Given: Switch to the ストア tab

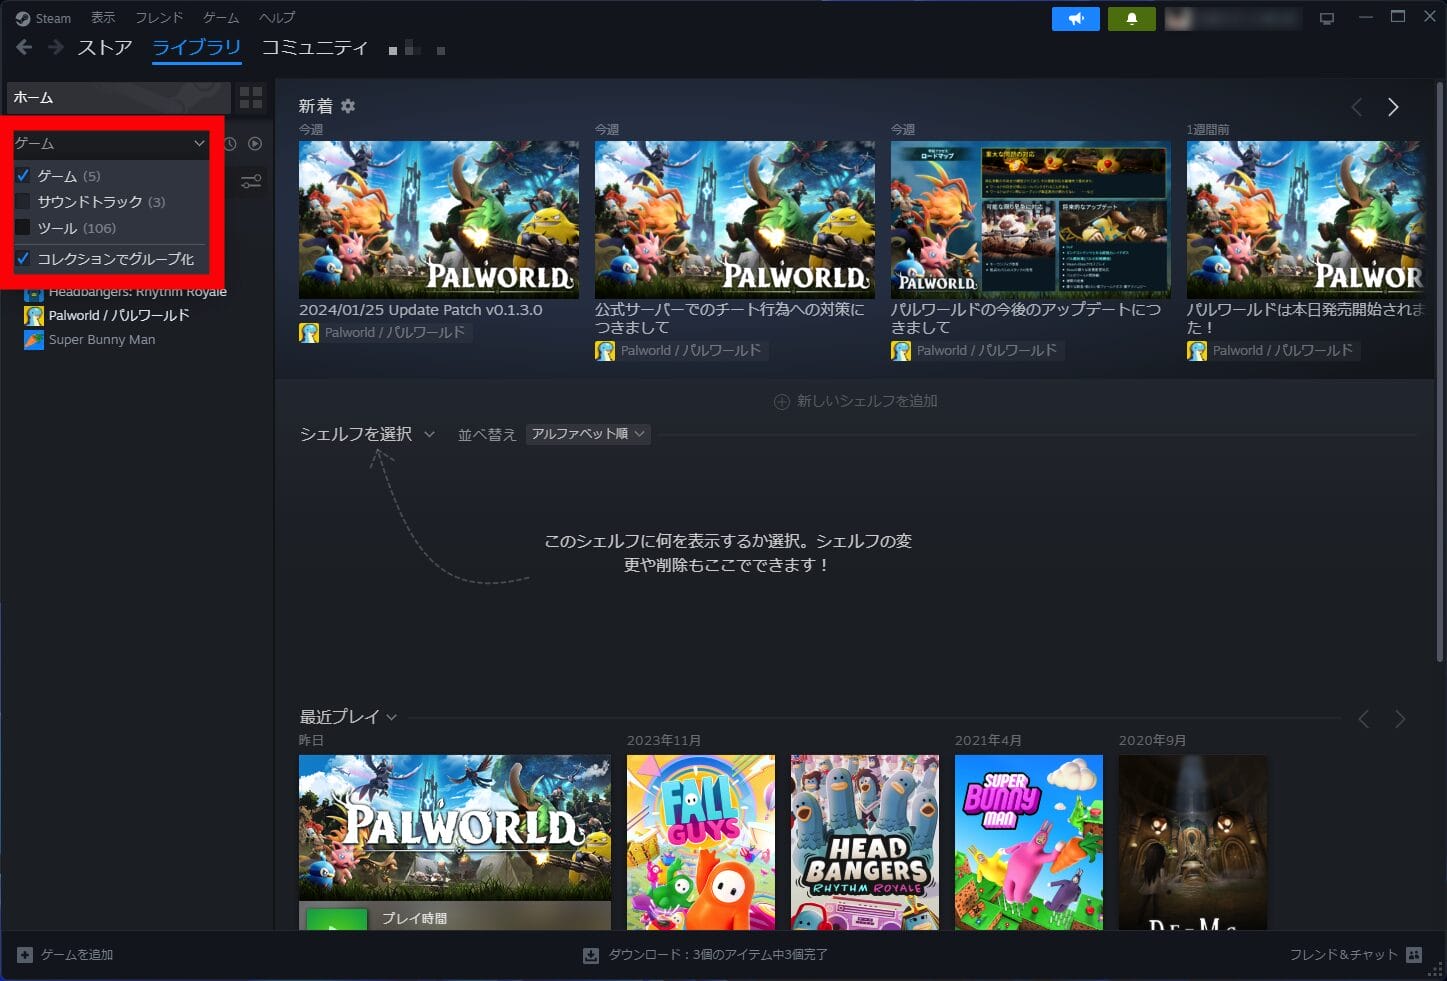Looking at the screenshot, I should [103, 47].
